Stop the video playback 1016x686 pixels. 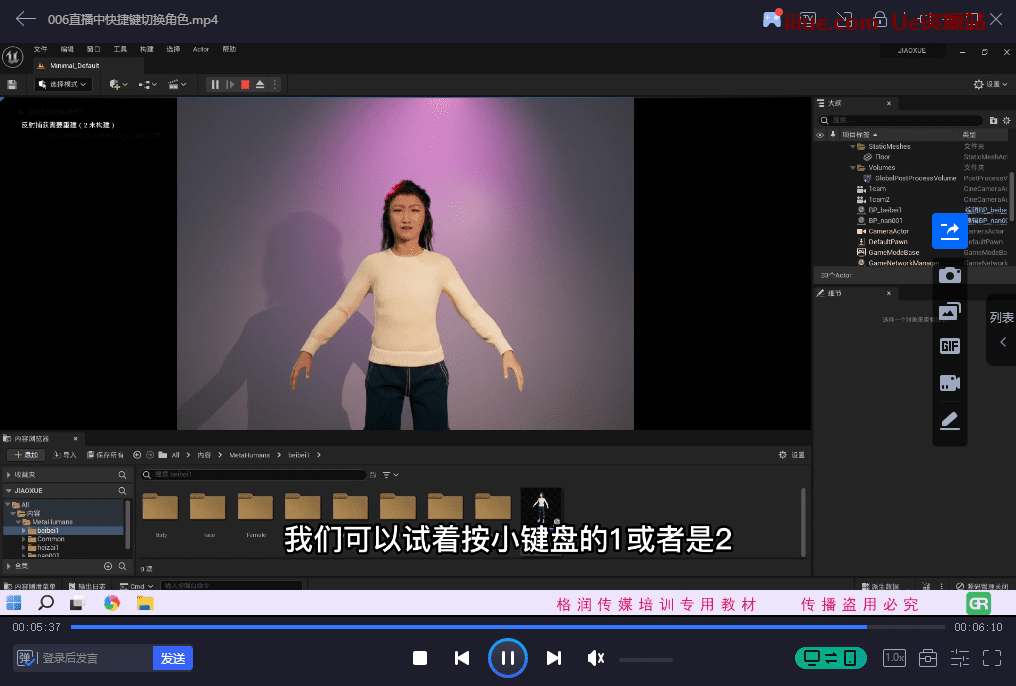coord(420,658)
